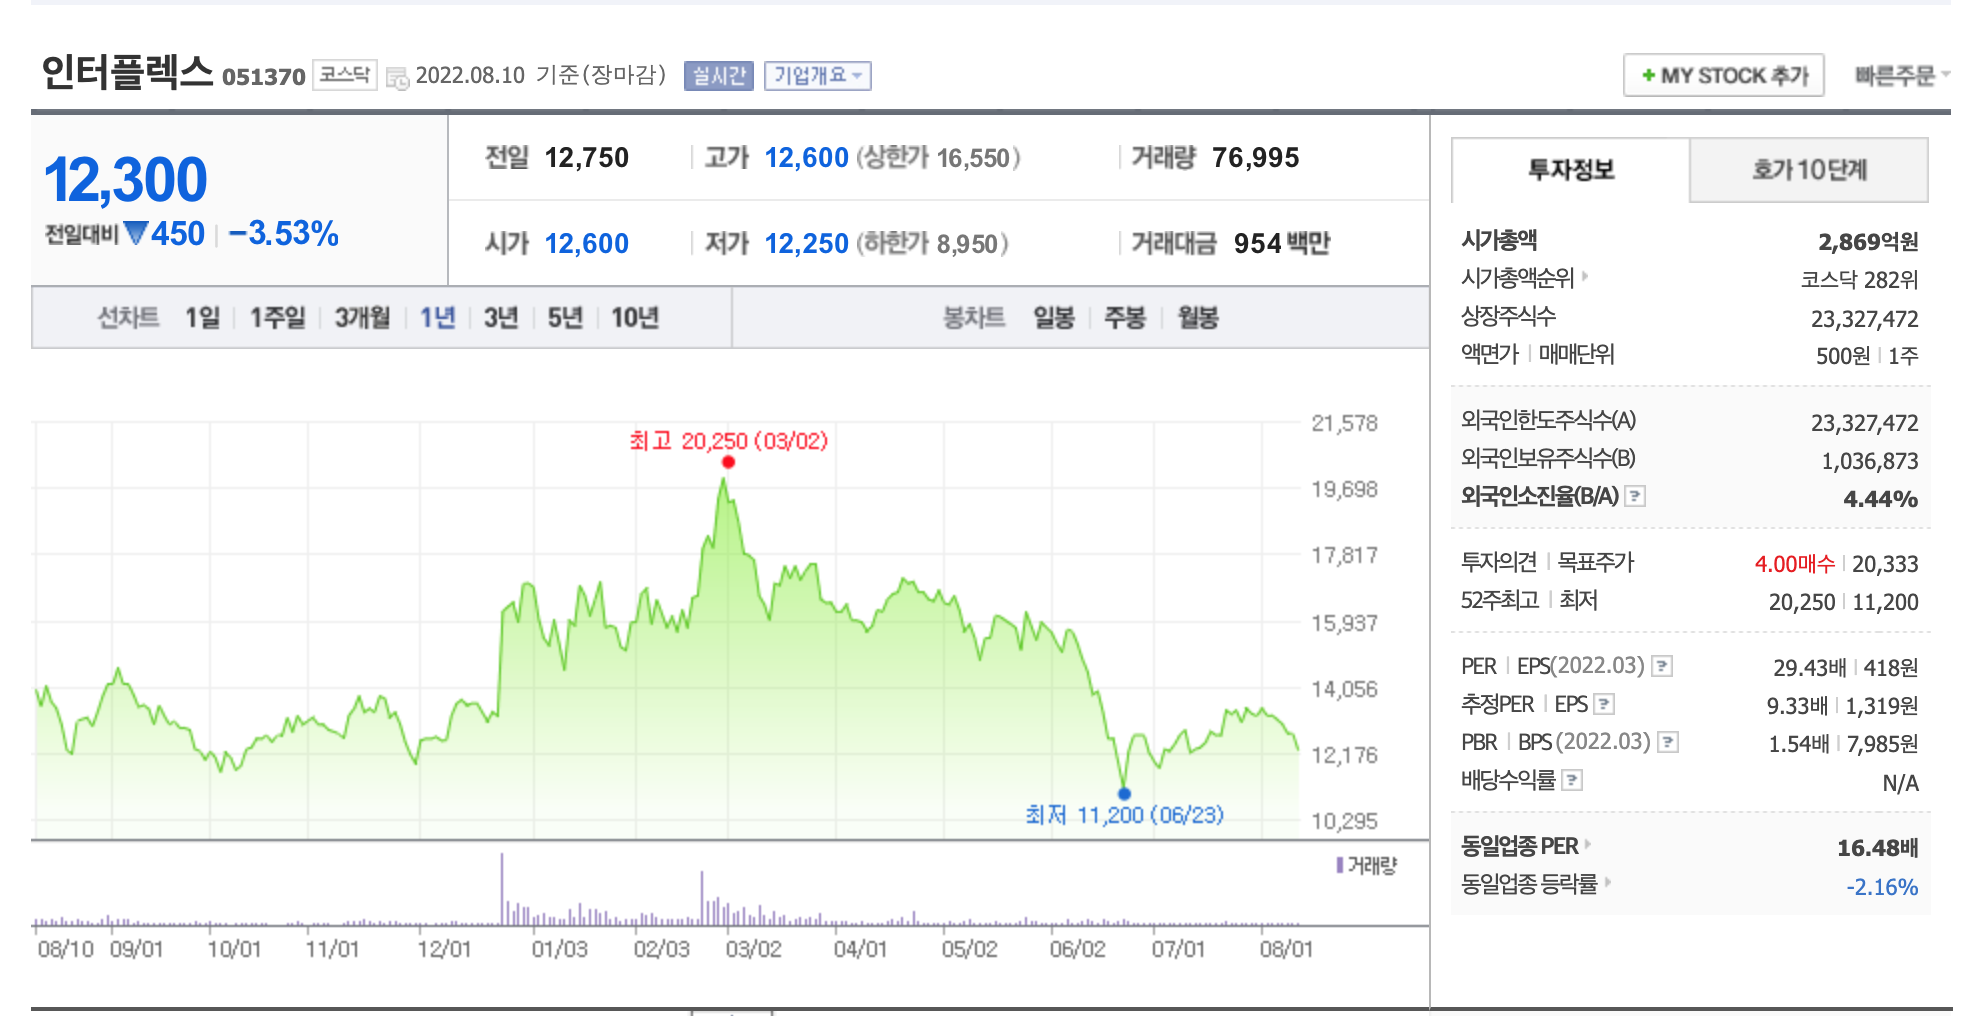The width and height of the screenshot is (1964, 1016).
Task: Click the date calendar icon next to 2022.08.10
Action: click(397, 78)
